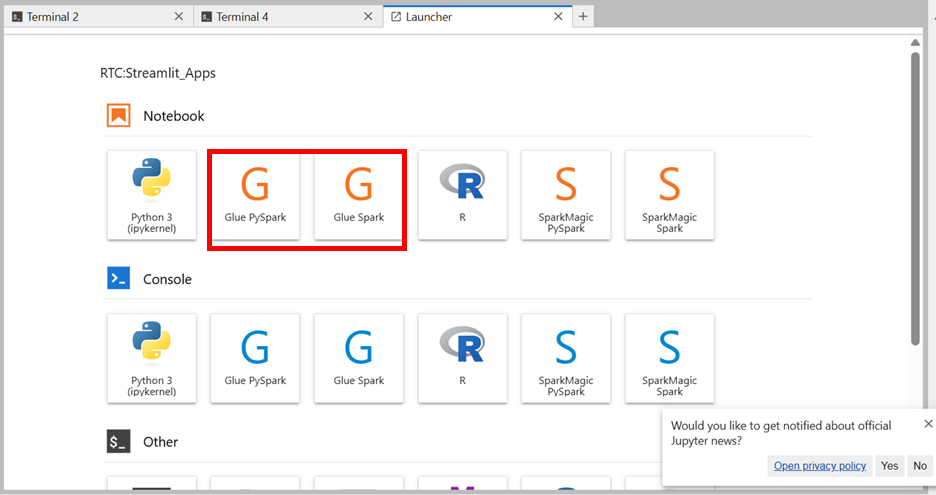The height and width of the screenshot is (495, 936).
Task: Start Python 3 (ipykernel) console
Action: [x=152, y=358]
